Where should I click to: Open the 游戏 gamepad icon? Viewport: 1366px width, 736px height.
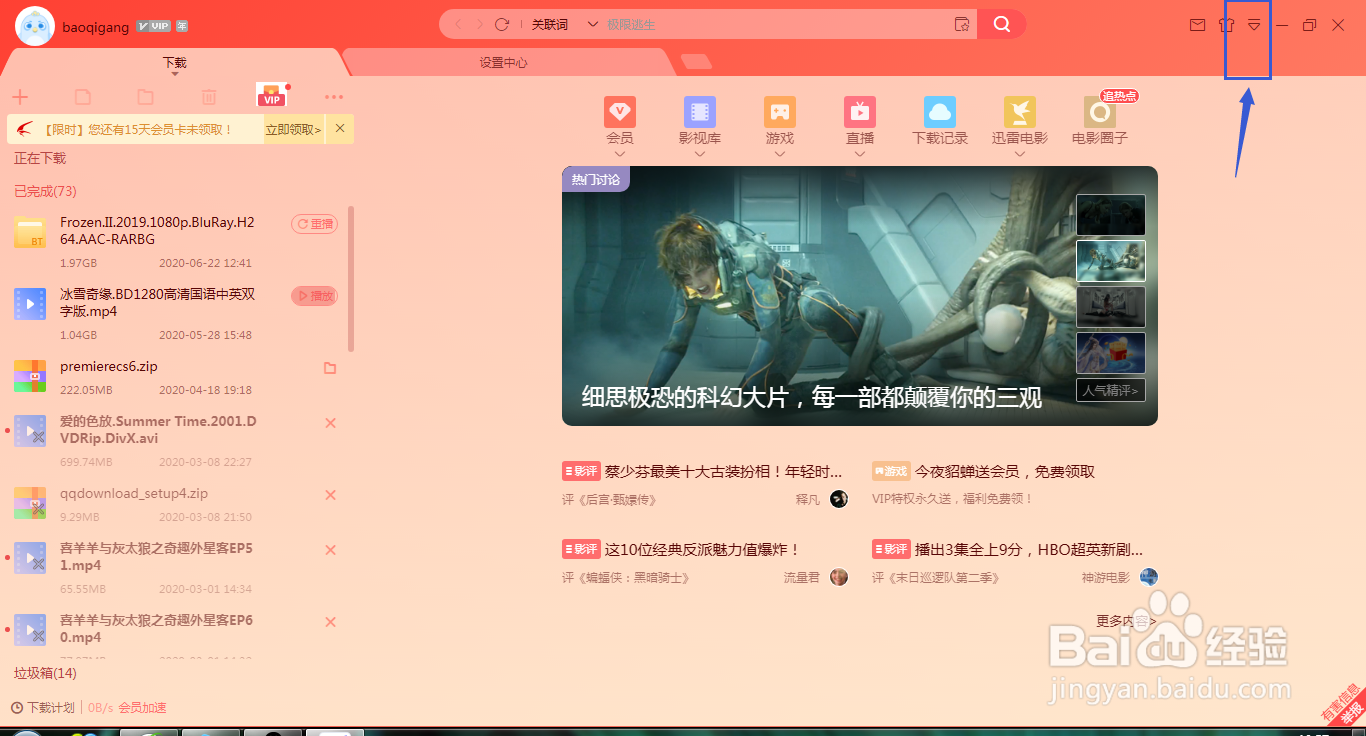780,111
